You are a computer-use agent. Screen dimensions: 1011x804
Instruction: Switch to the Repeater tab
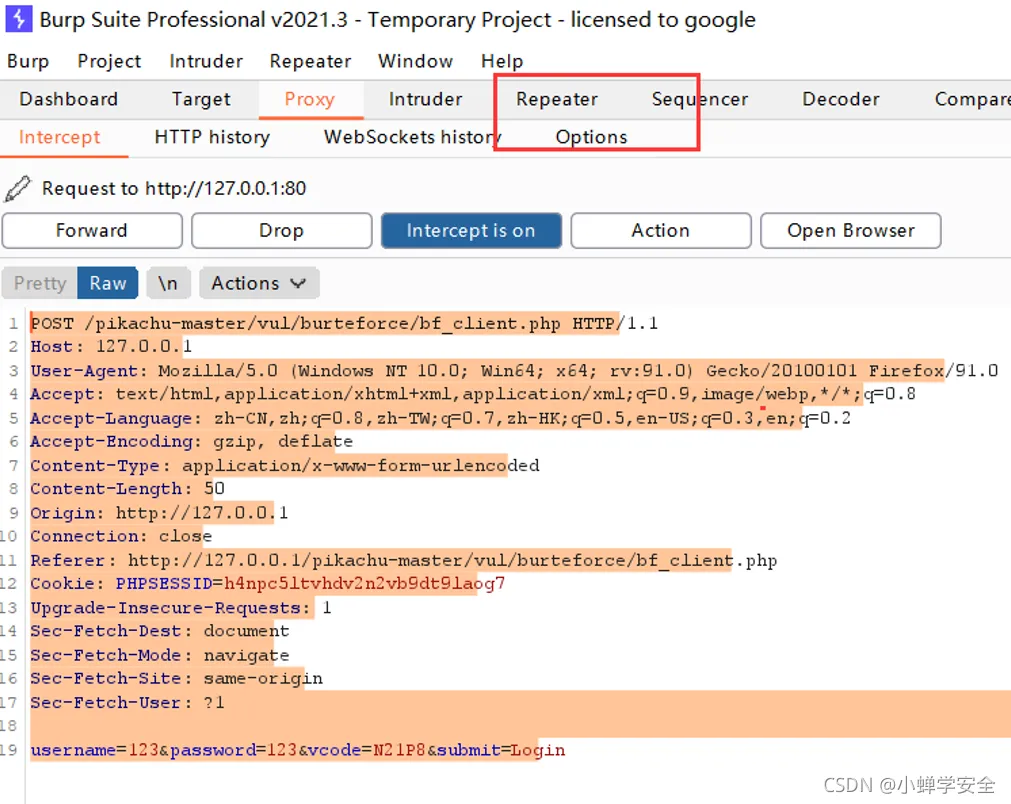[x=557, y=99]
